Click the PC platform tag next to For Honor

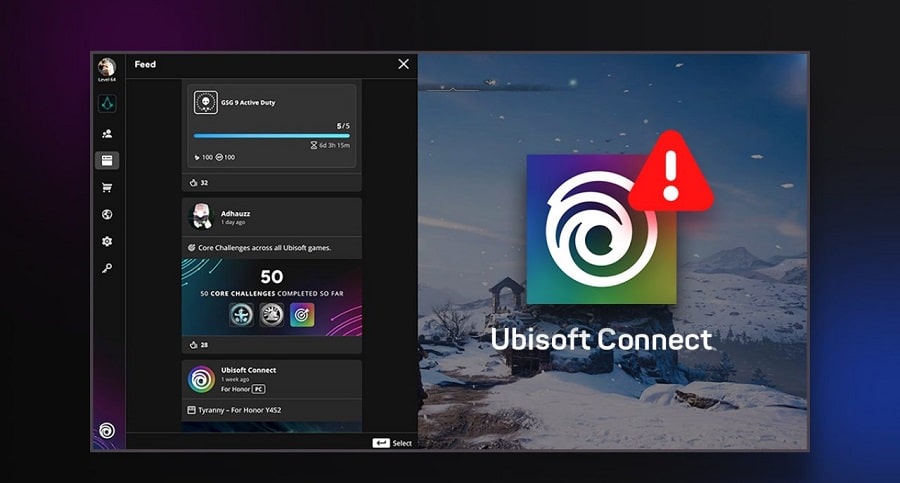tap(259, 389)
